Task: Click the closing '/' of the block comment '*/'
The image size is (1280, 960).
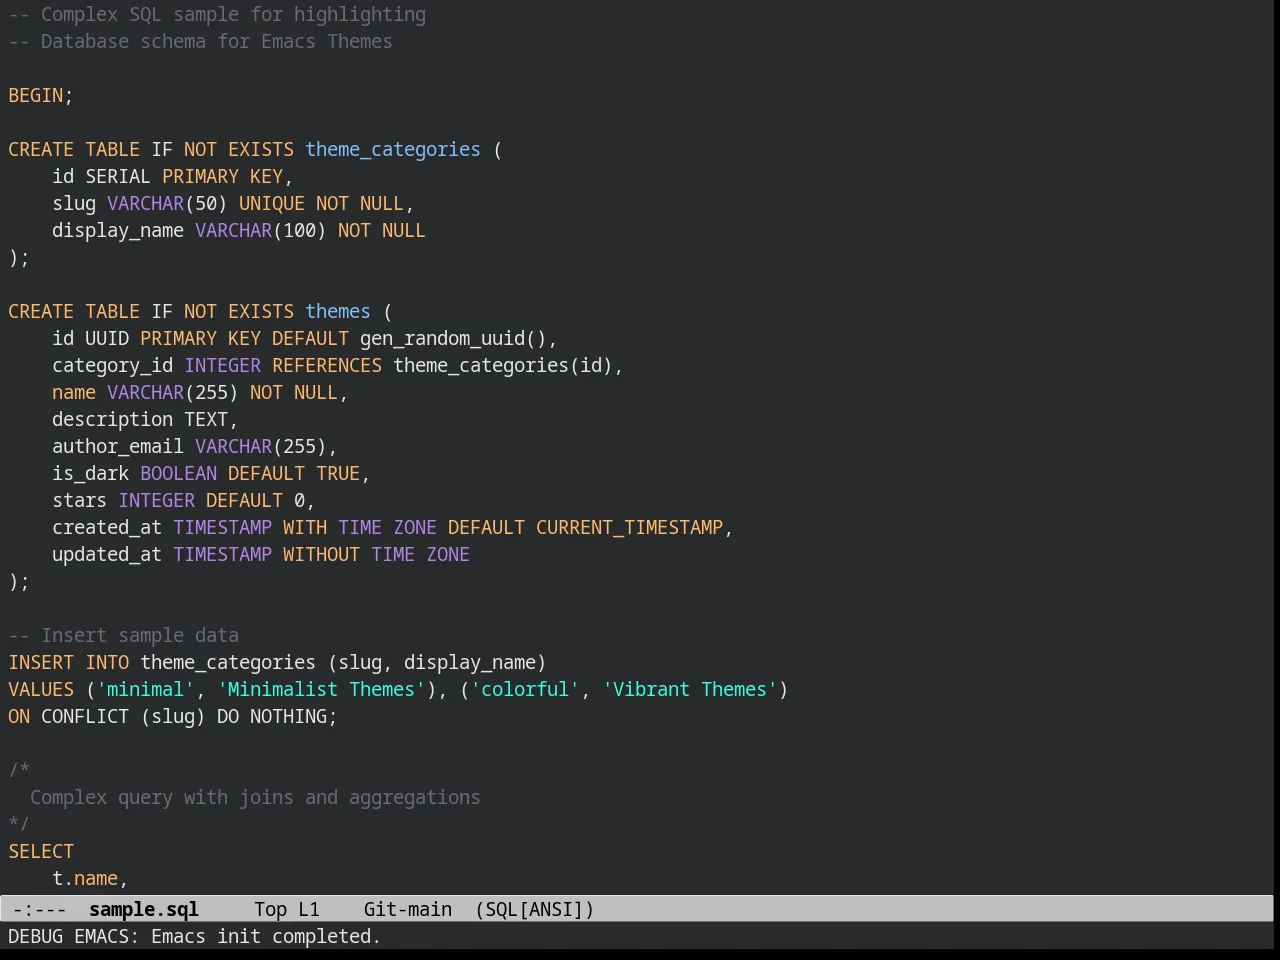Action: click(x=24, y=824)
